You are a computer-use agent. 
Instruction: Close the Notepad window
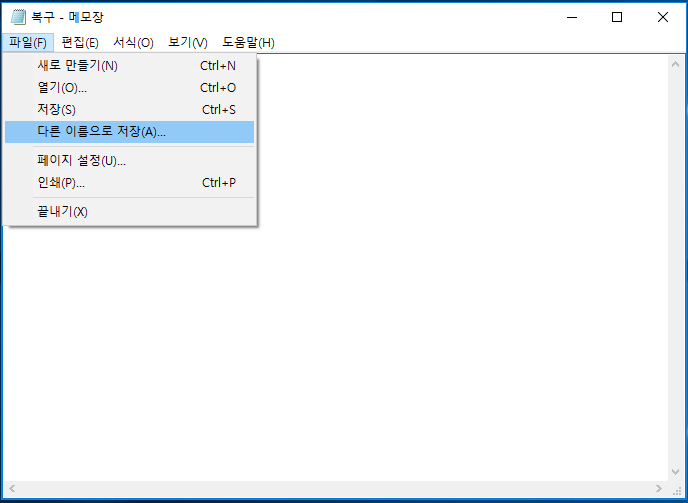(x=663, y=17)
